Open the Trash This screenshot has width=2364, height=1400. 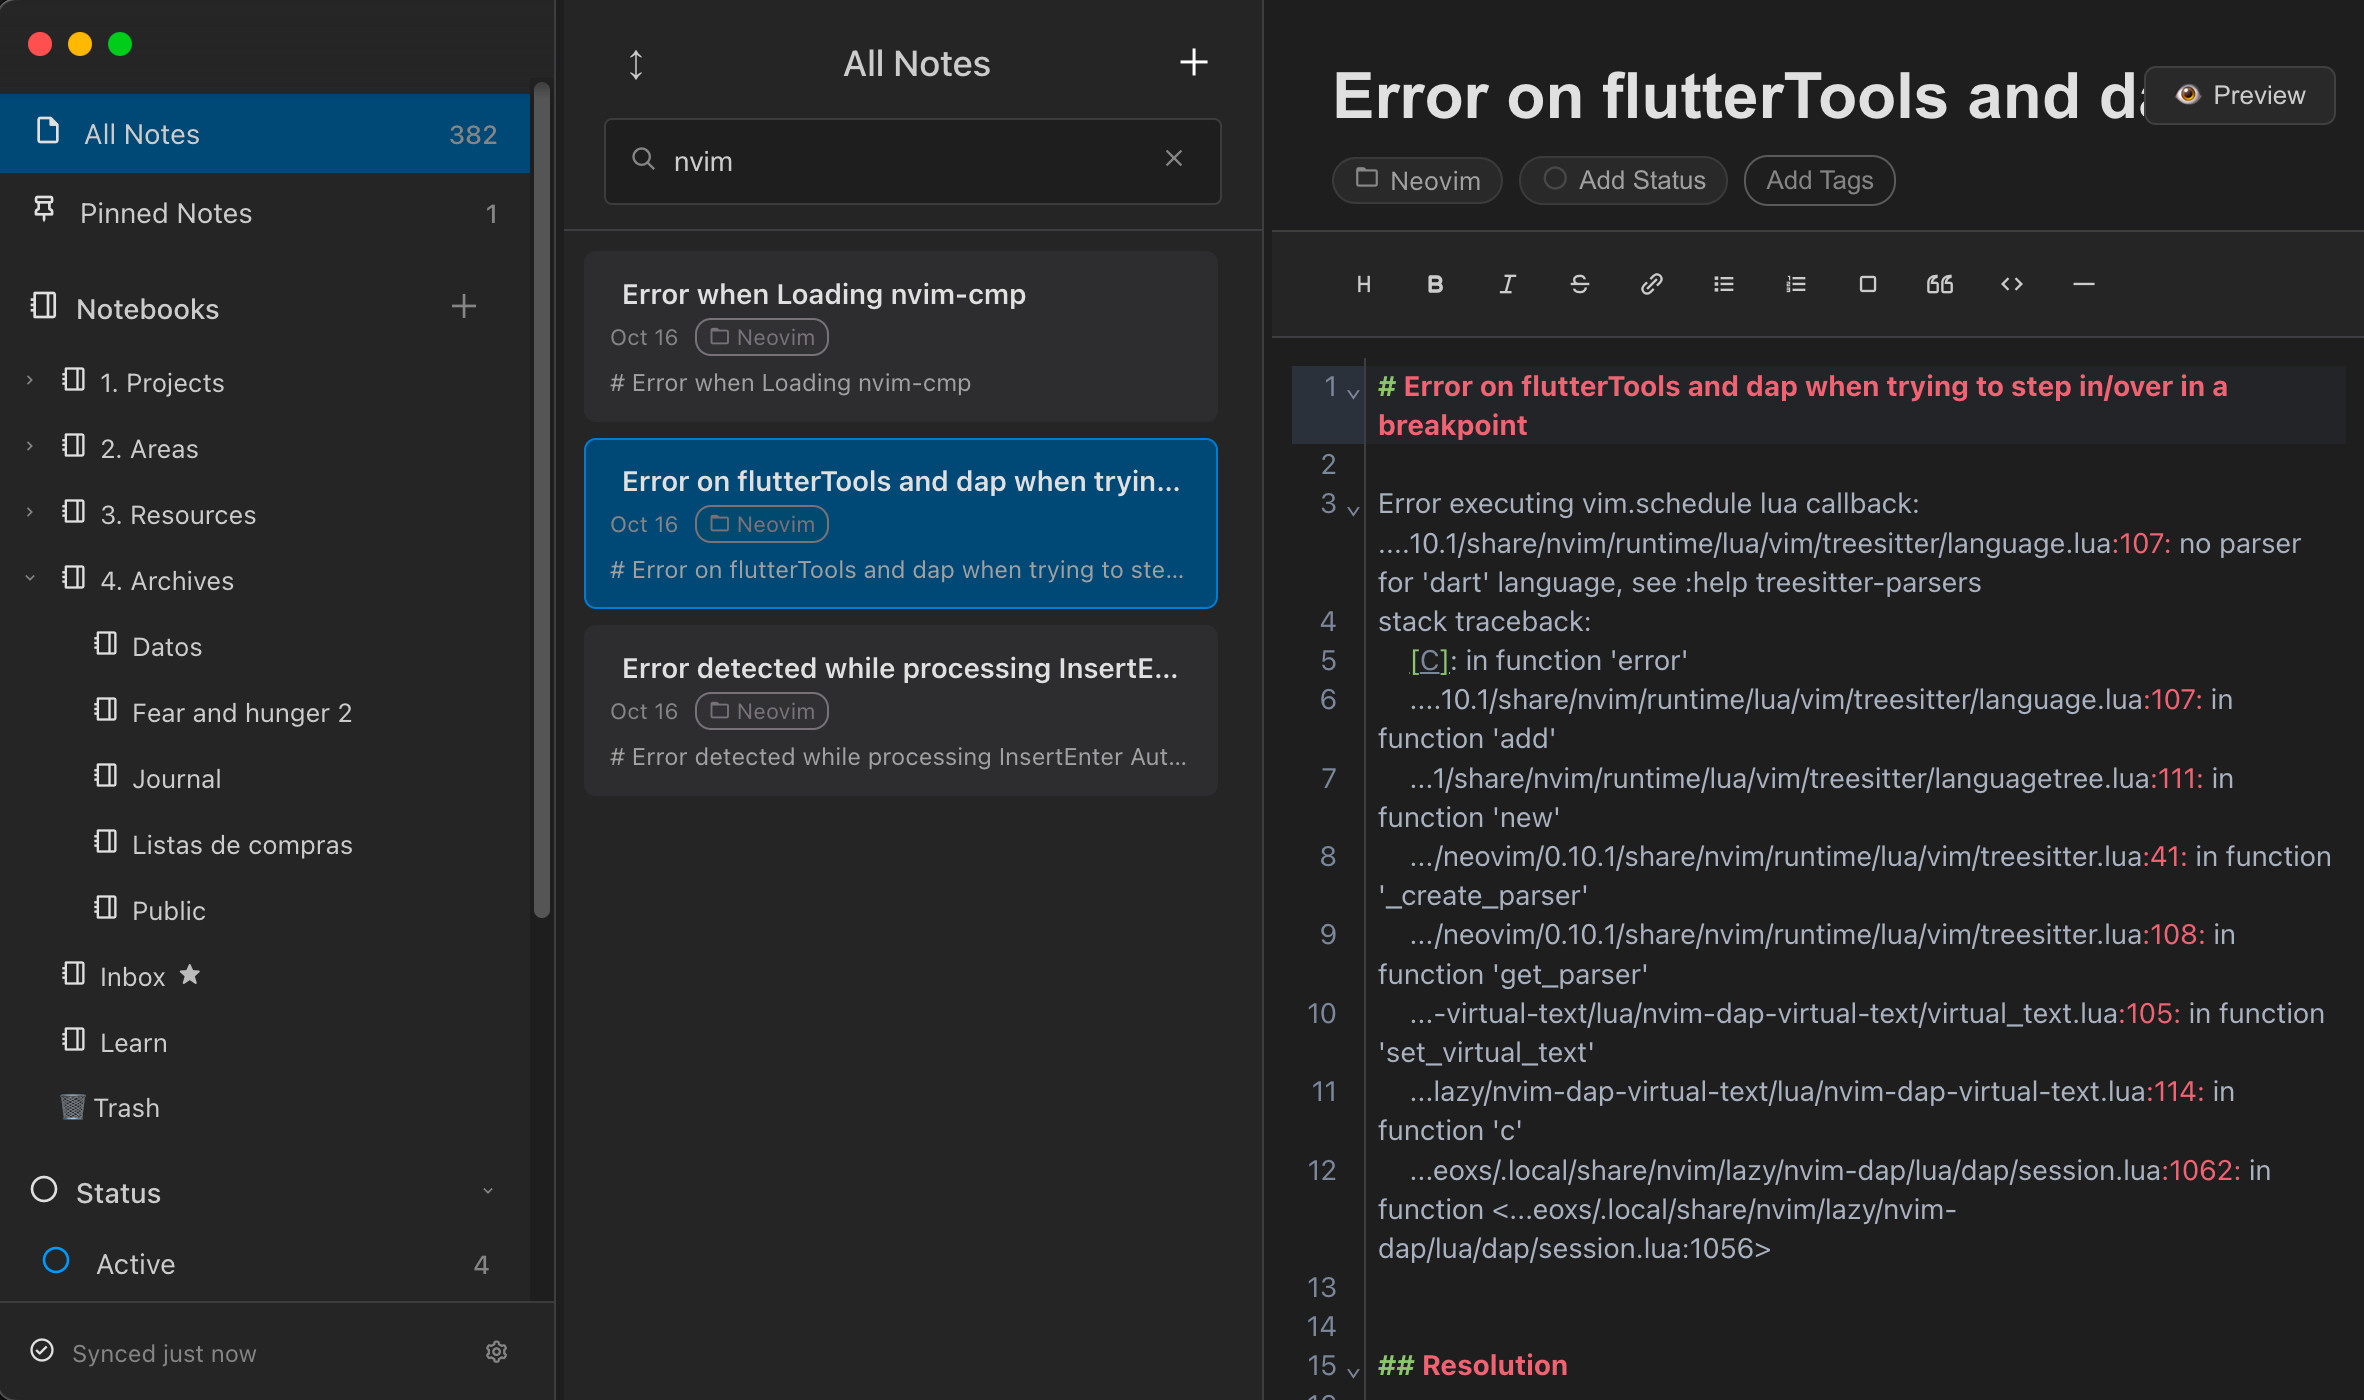pyautogui.click(x=110, y=1108)
